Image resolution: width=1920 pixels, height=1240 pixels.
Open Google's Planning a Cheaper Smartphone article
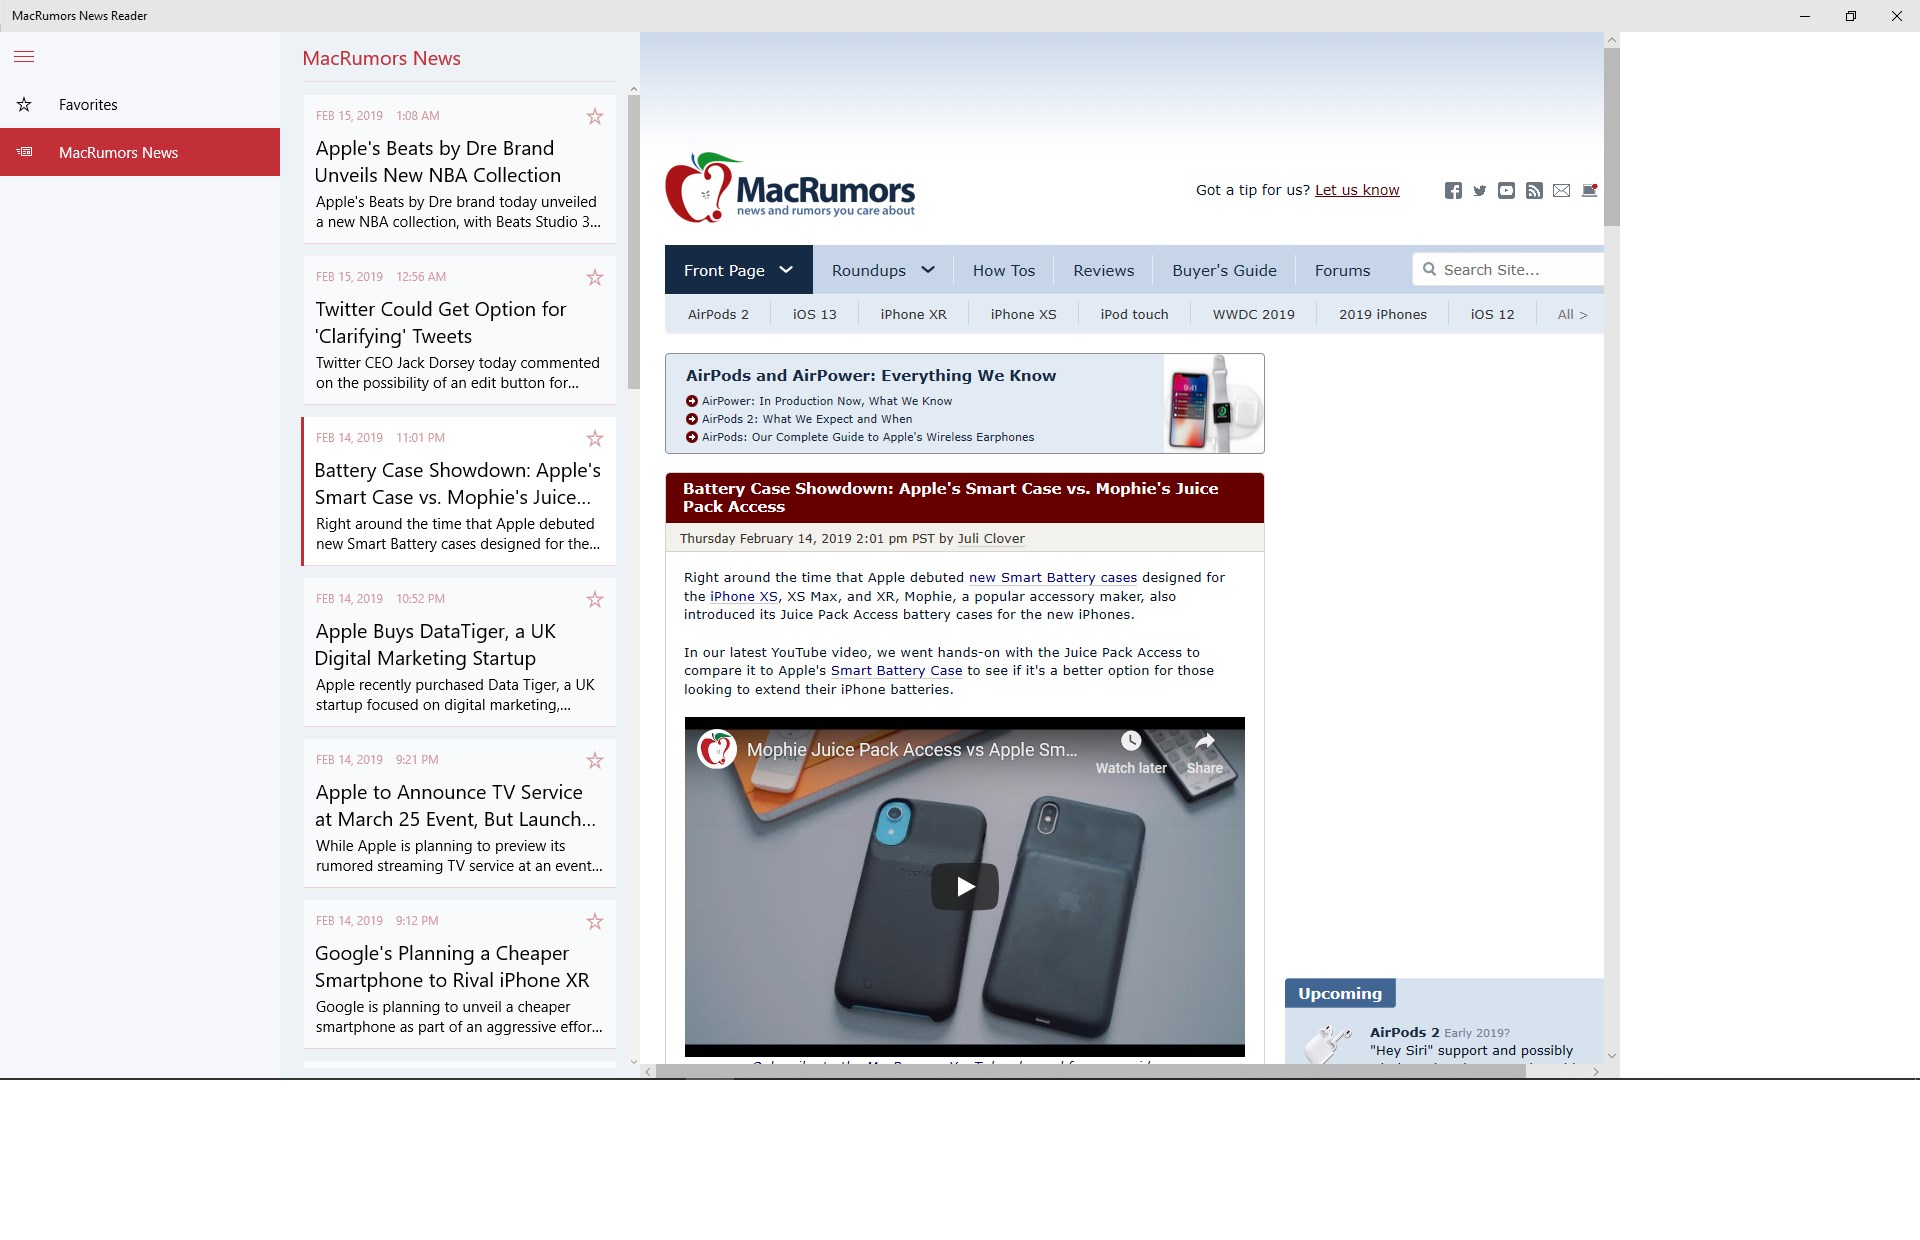[x=460, y=974]
